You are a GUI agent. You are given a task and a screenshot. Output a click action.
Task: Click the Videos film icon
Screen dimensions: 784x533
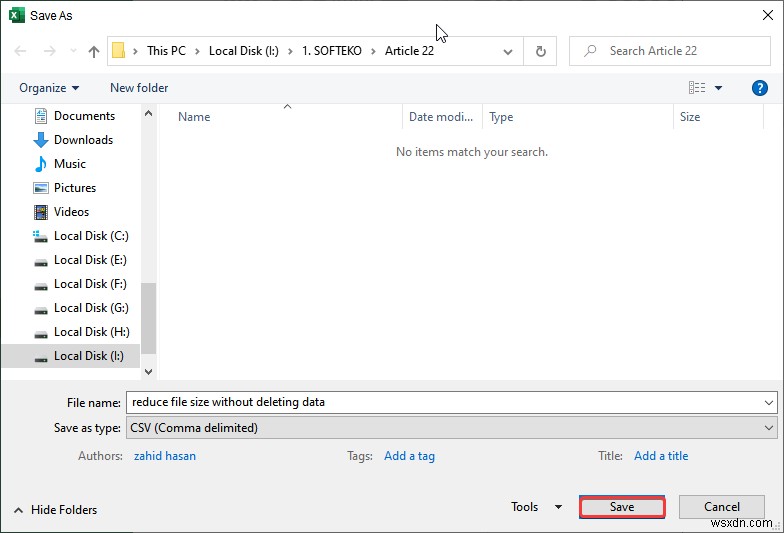click(x=40, y=212)
